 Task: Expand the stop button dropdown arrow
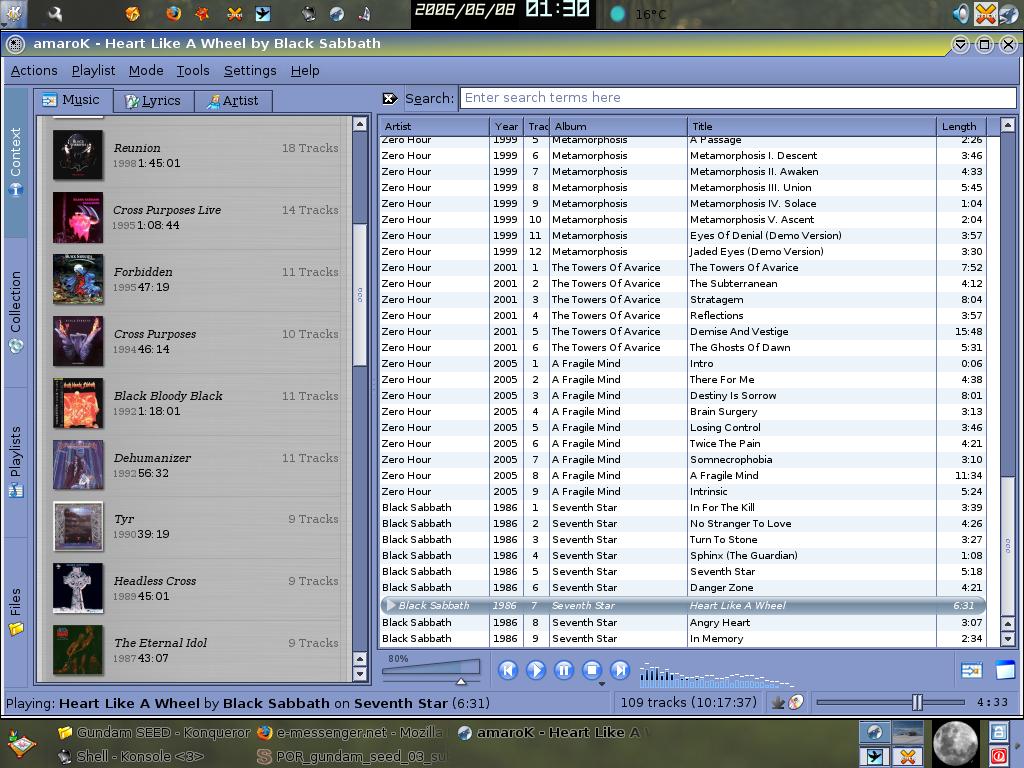coord(601,684)
